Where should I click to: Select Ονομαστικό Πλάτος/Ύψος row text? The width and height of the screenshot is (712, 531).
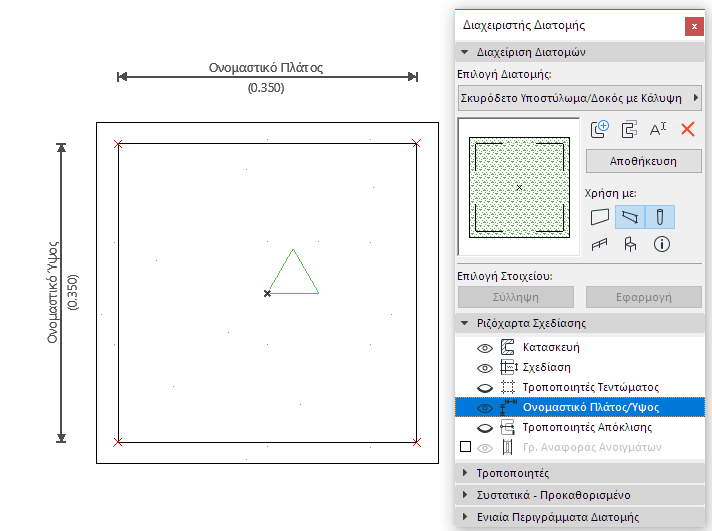point(590,407)
